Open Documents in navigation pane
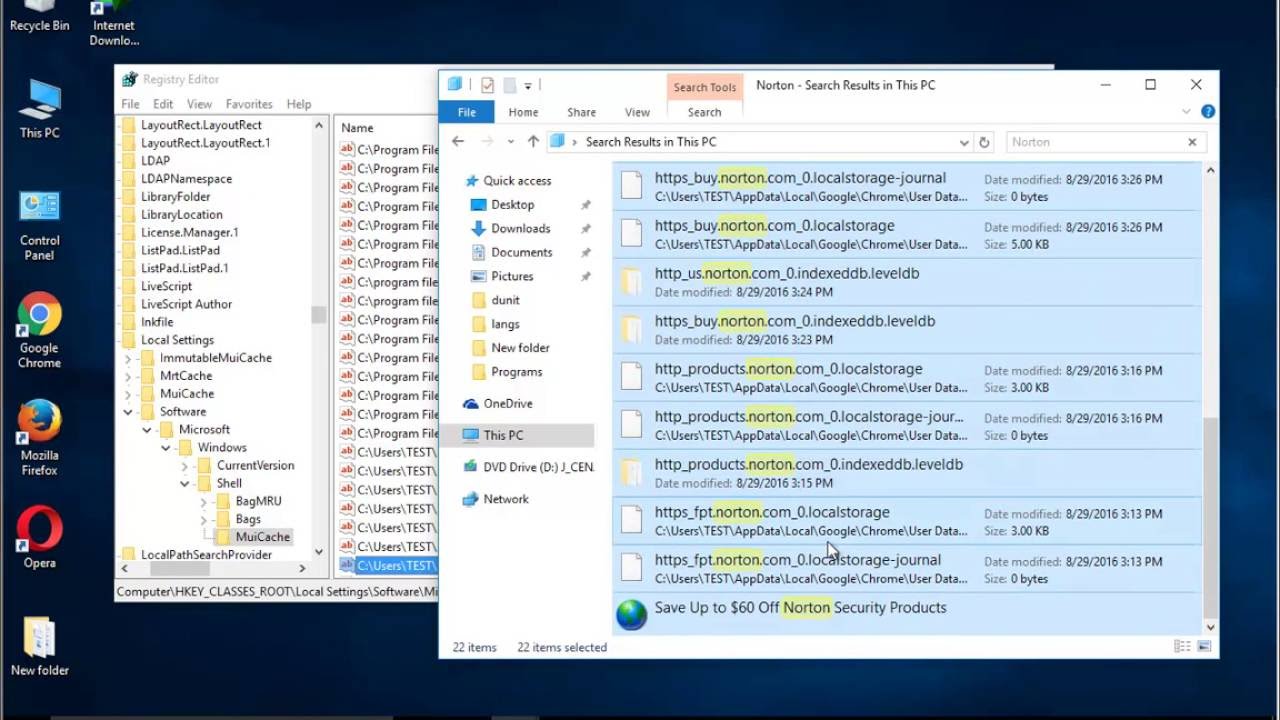1280x720 pixels. [x=521, y=253]
